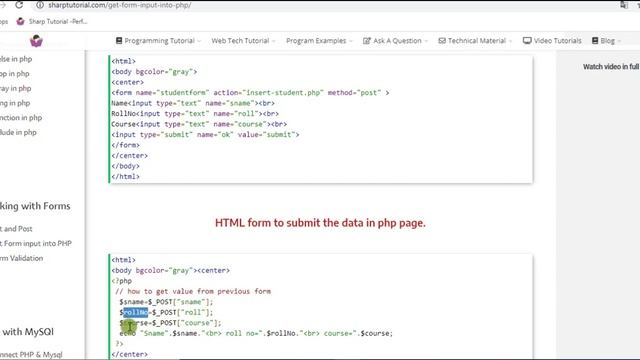The height and width of the screenshot is (360, 640).
Task: Expand the Ask A Question dropdown arrow
Action: 426,41
